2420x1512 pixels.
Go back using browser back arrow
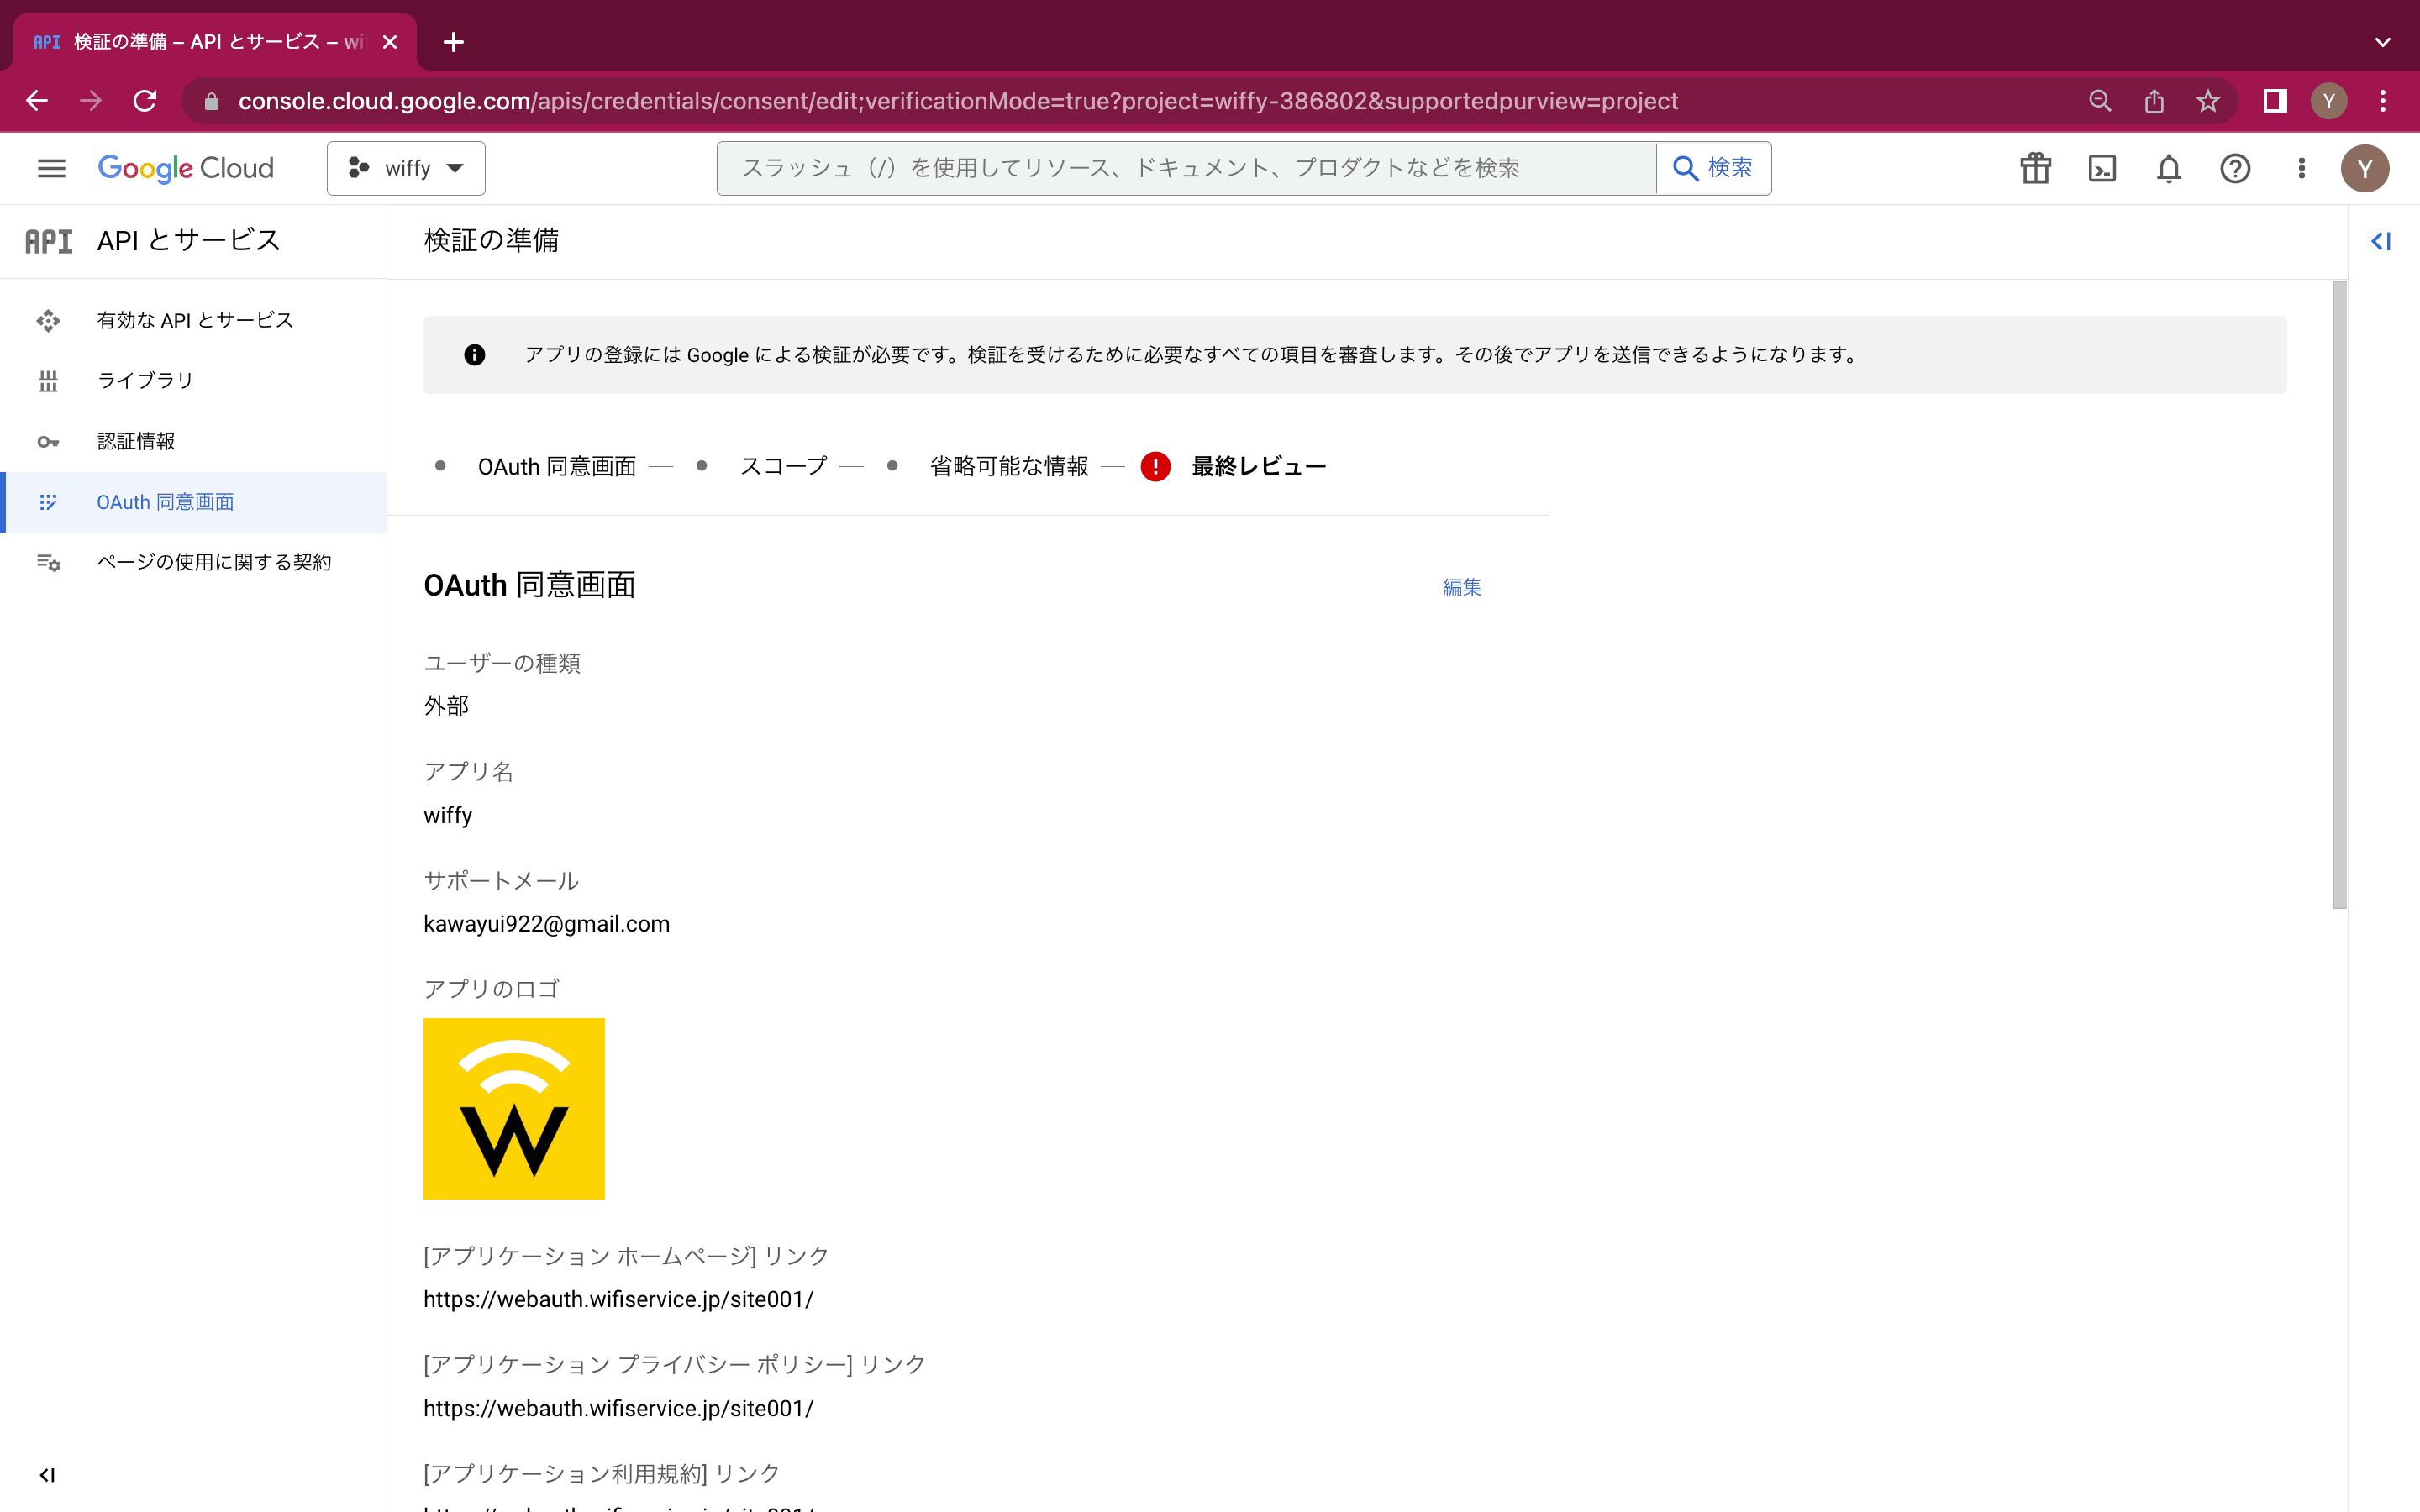coord(37,101)
